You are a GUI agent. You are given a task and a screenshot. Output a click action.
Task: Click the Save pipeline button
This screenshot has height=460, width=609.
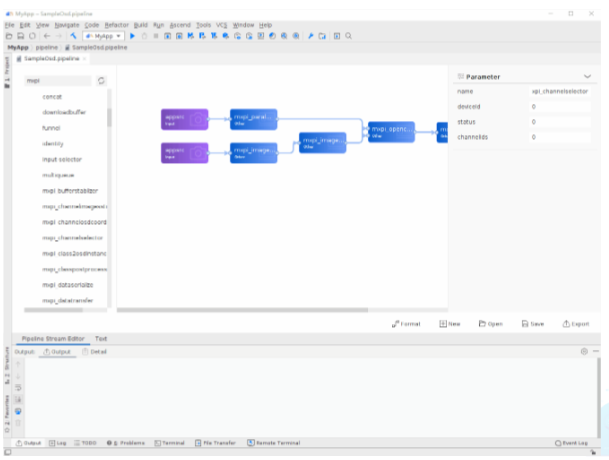pos(533,324)
